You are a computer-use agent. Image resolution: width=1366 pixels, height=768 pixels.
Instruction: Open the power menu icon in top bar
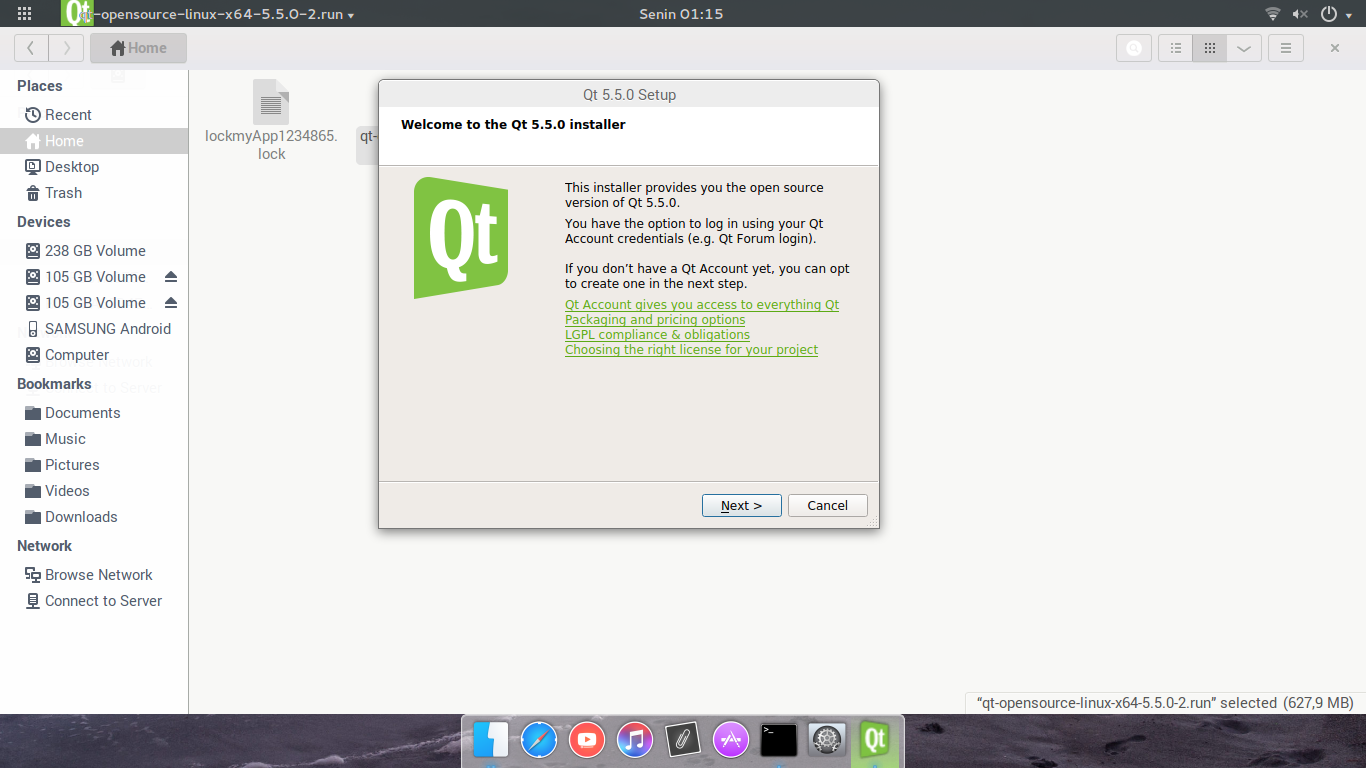[x=1329, y=14]
